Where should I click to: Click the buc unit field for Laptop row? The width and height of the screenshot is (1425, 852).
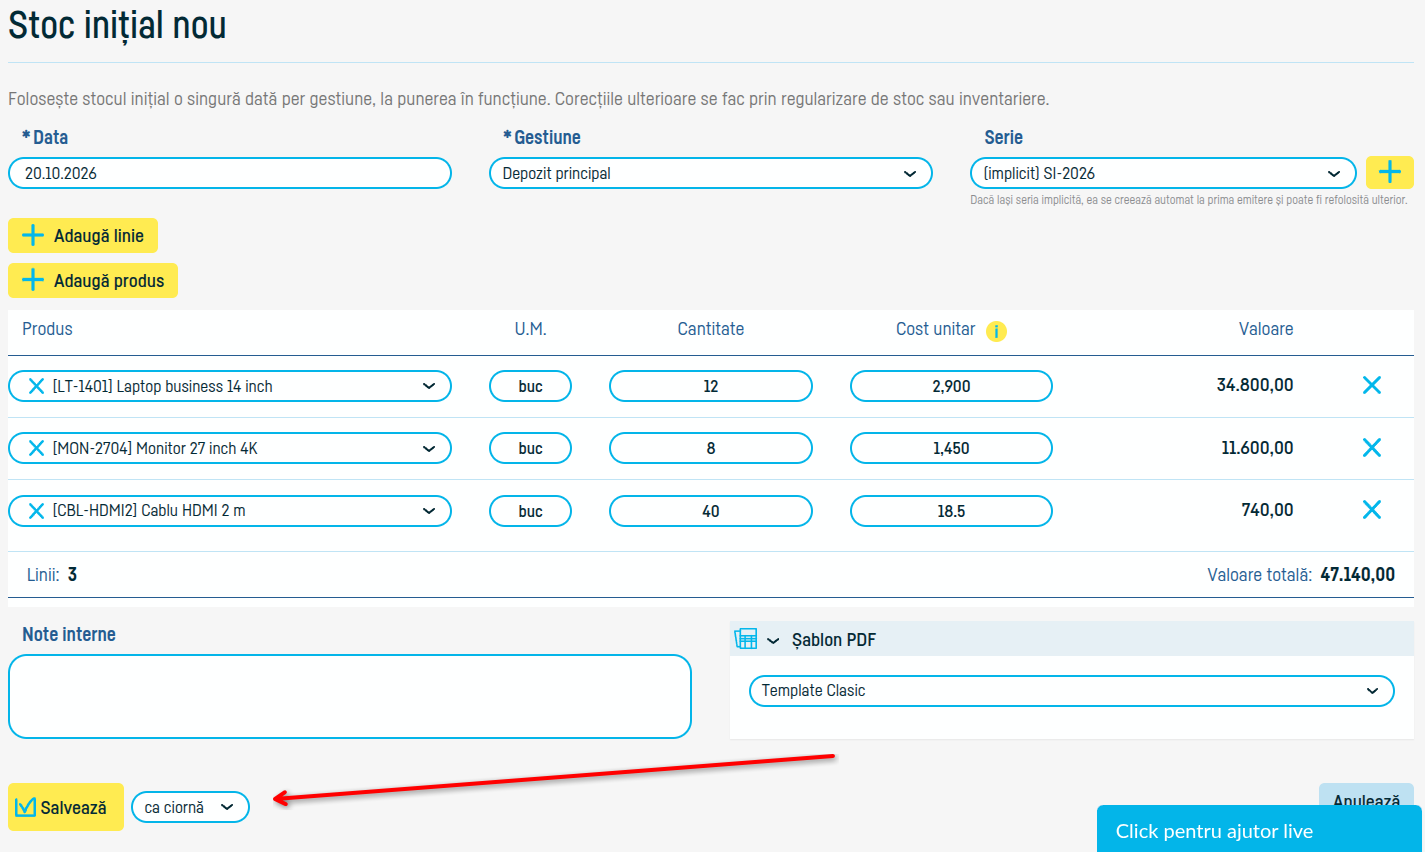click(530, 386)
